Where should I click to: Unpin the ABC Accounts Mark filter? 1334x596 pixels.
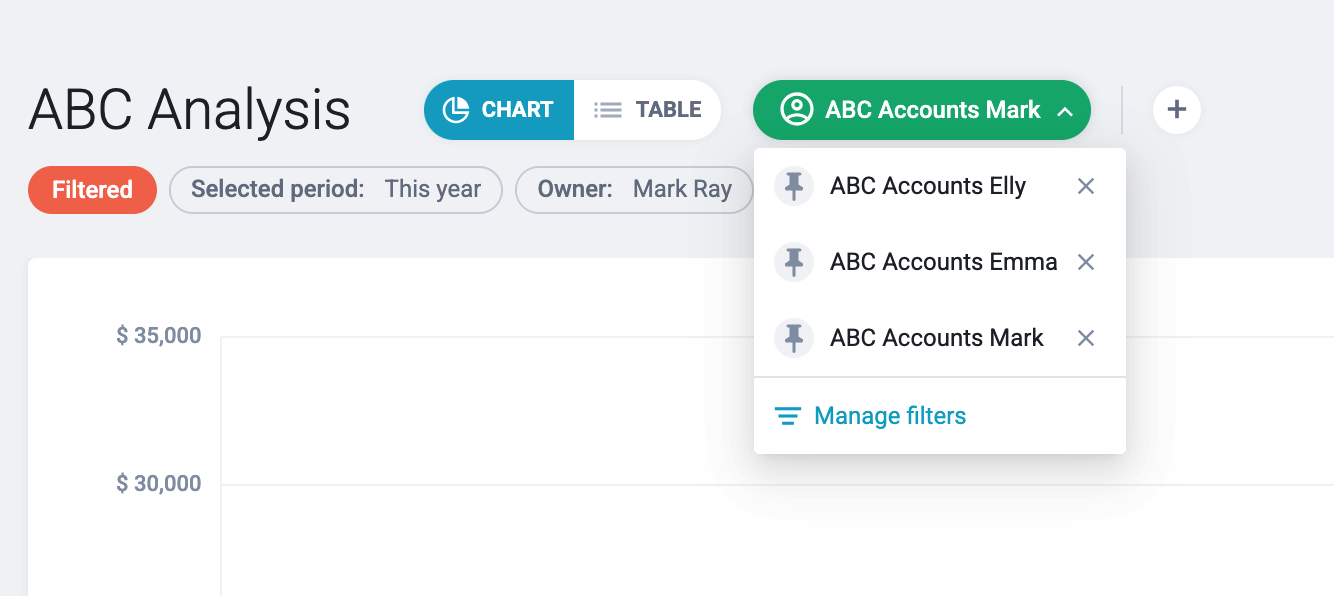click(794, 338)
